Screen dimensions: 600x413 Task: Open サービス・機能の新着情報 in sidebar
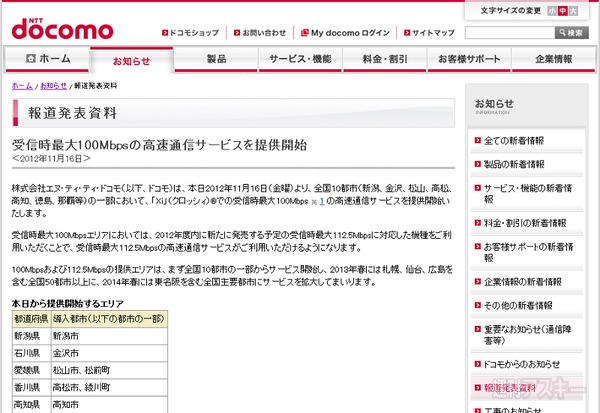click(528, 194)
